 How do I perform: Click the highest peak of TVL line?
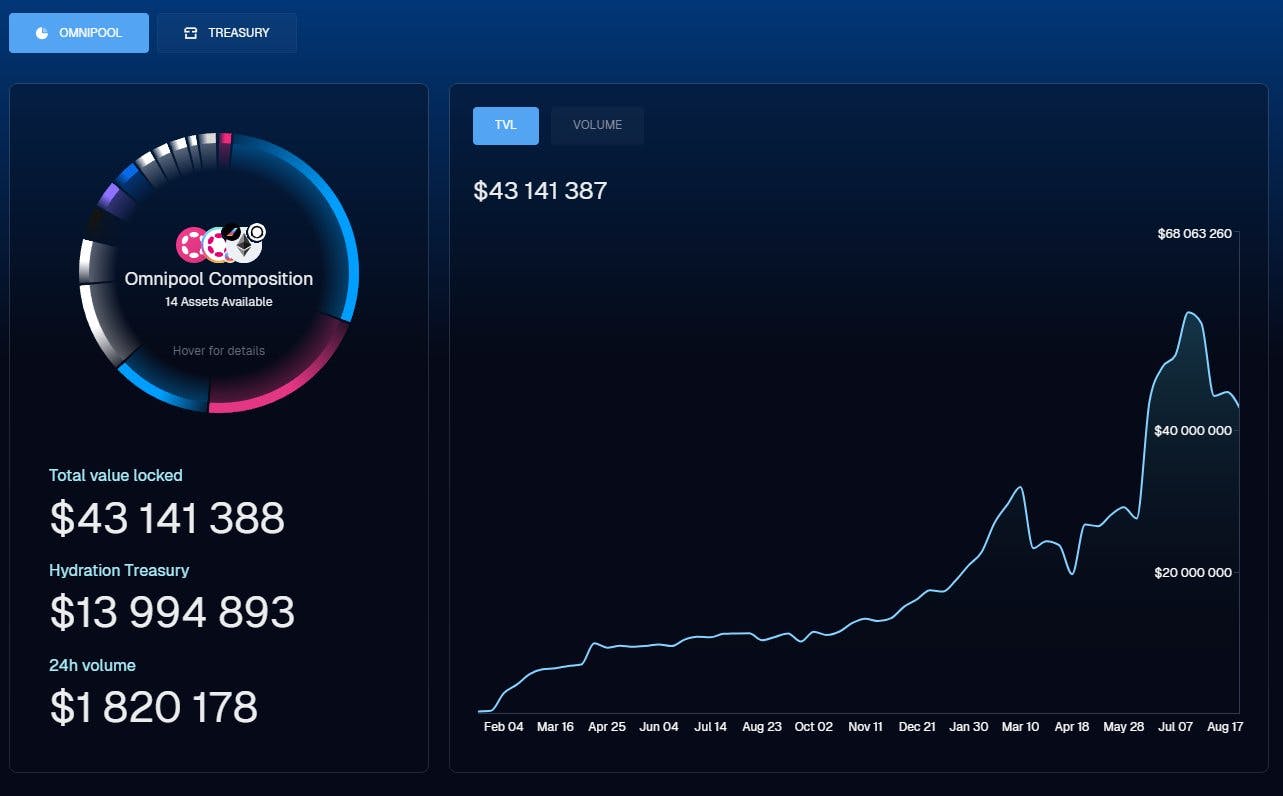[x=1189, y=313]
